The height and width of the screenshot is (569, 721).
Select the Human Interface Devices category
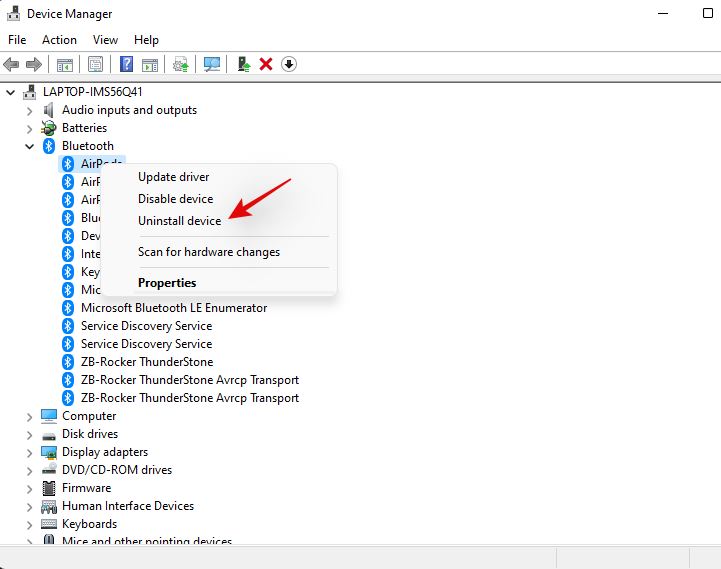(x=127, y=506)
